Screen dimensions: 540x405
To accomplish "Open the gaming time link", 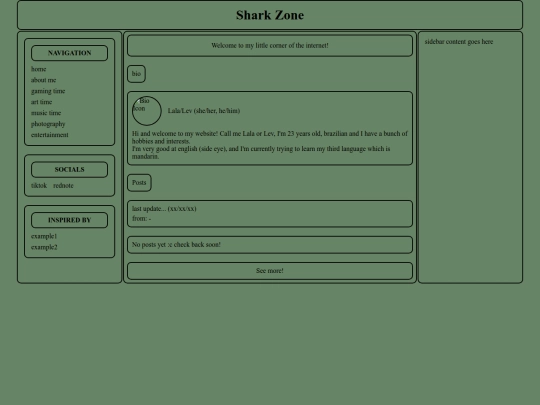I will 48,91.
